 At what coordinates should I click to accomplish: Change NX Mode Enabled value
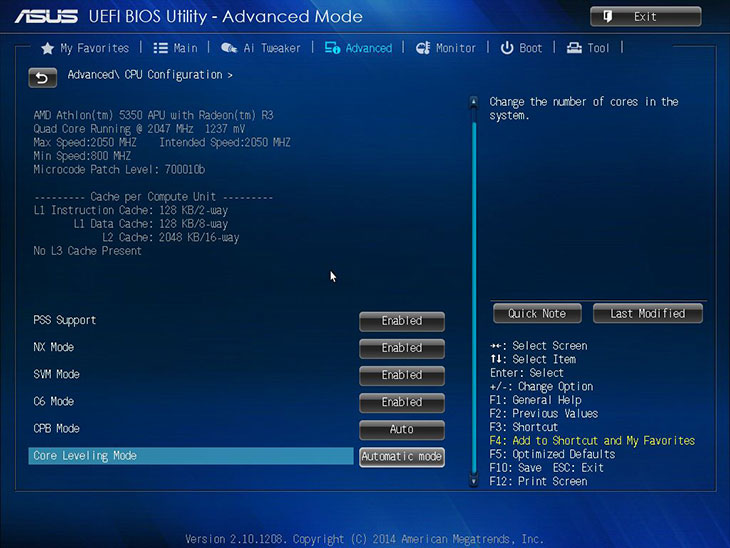(402, 348)
